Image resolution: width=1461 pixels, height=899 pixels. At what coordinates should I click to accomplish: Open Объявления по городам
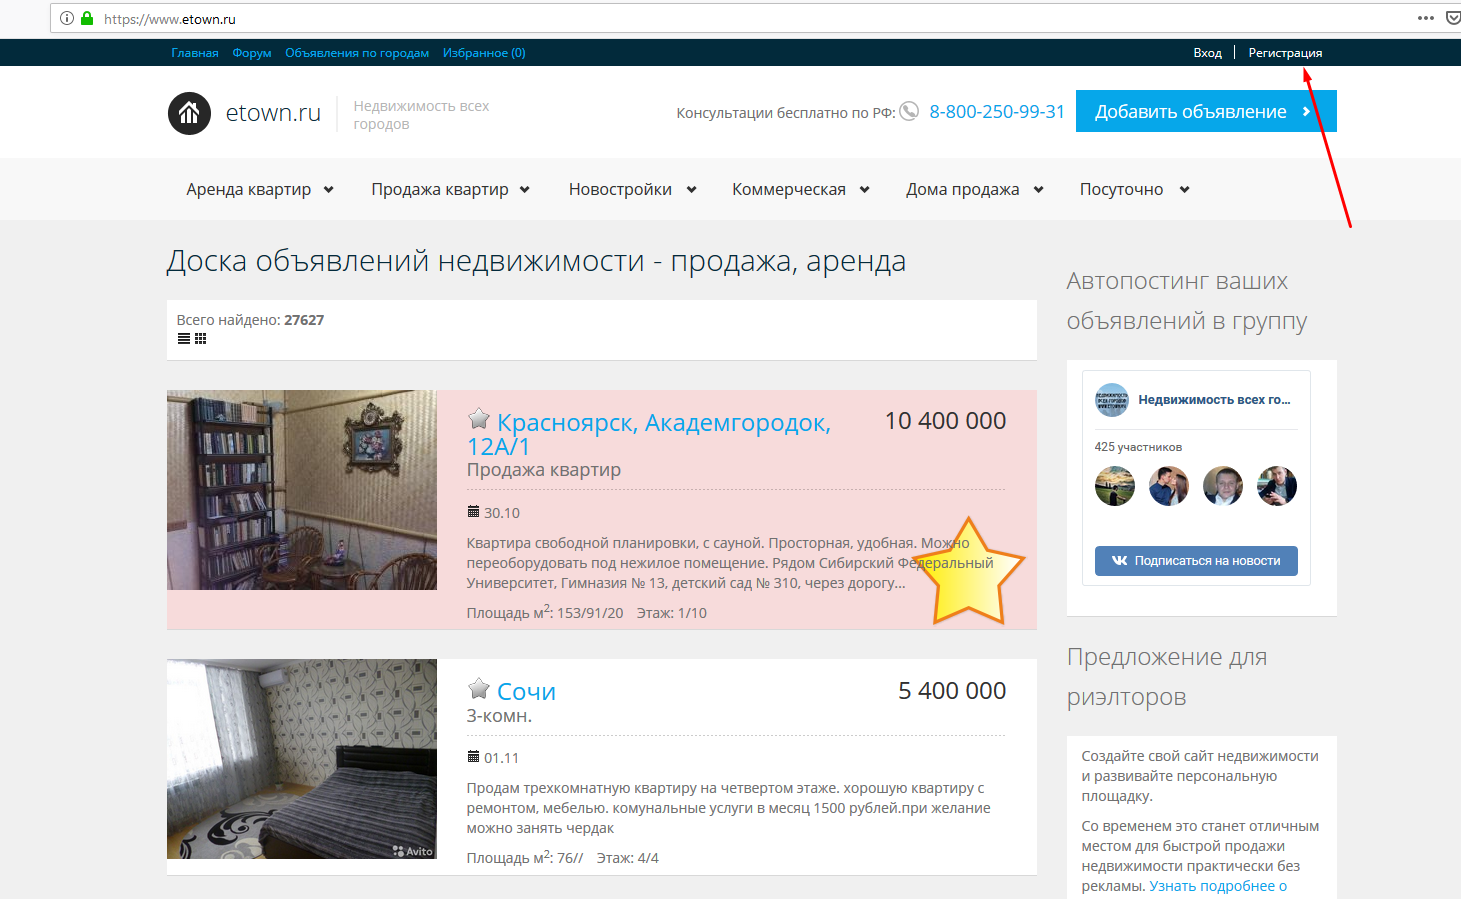(357, 53)
